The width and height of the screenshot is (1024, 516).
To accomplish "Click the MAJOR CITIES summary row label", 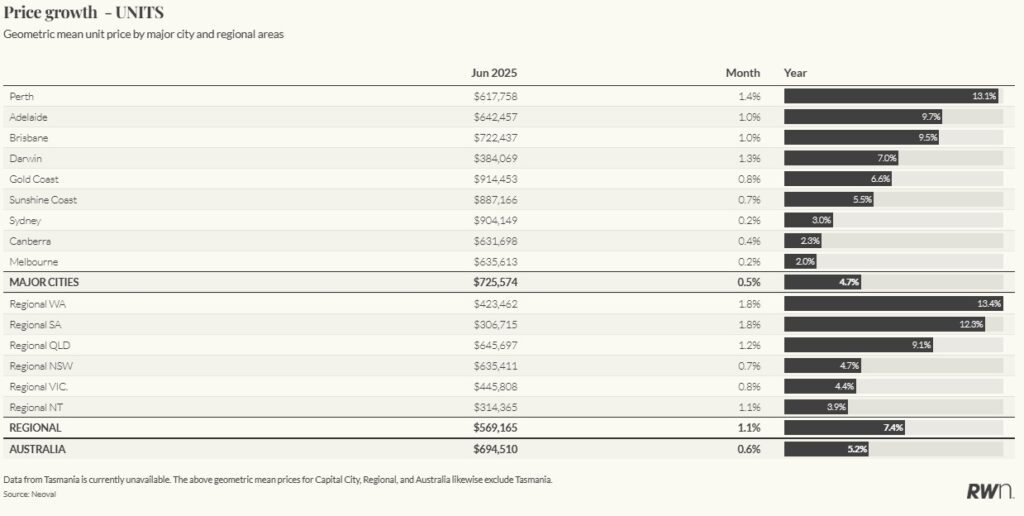I will point(44,283).
